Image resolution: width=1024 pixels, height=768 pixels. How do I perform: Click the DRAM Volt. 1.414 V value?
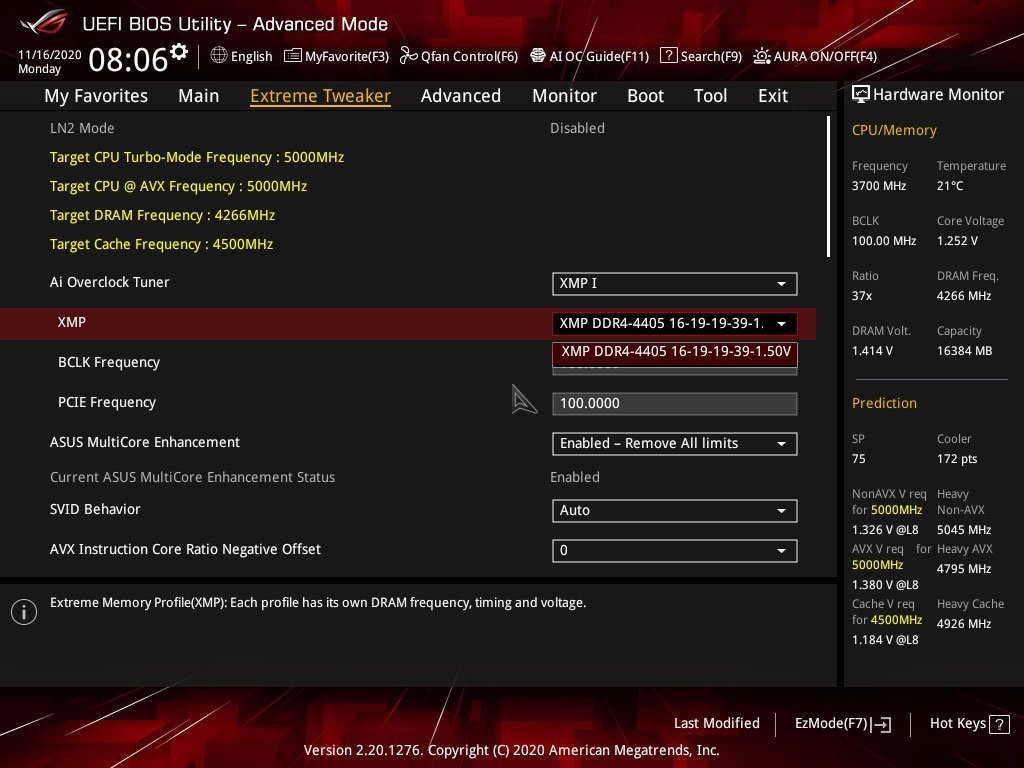pos(872,351)
